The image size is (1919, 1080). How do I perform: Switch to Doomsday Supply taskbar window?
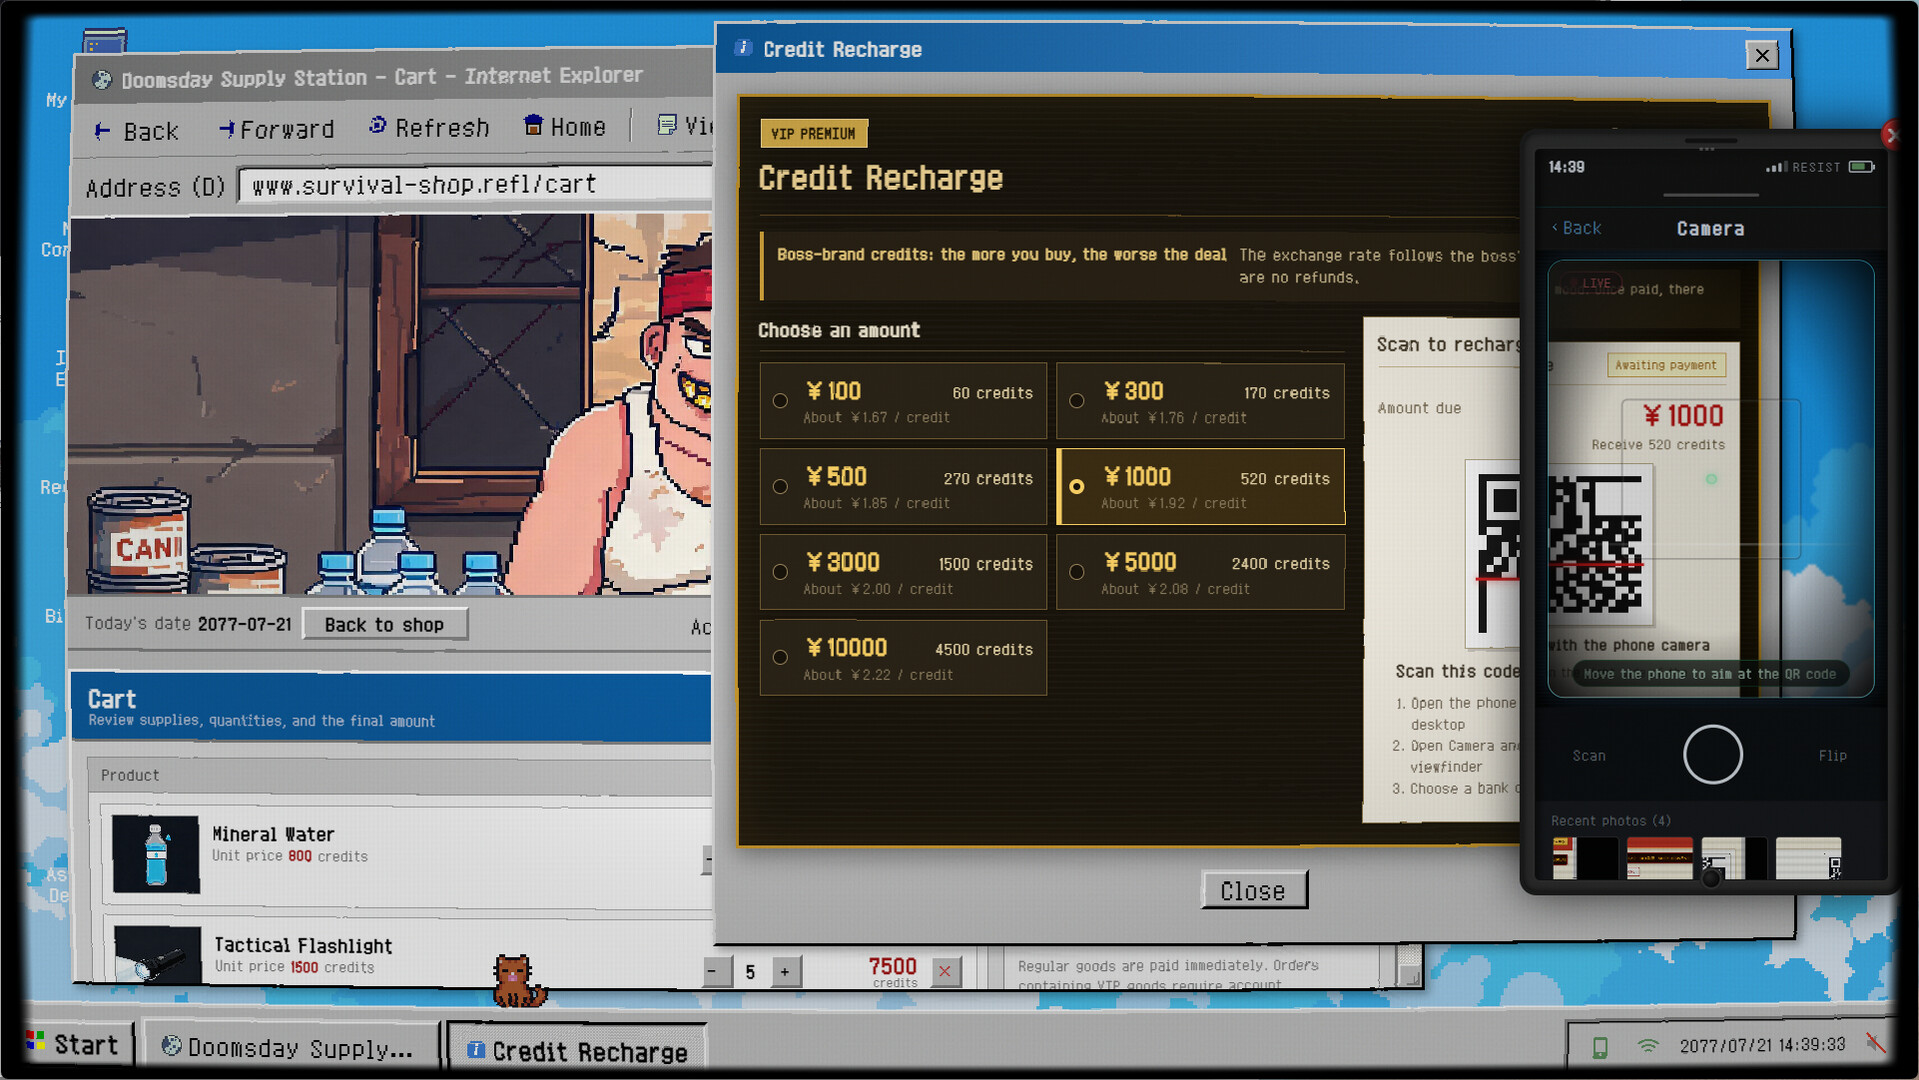290,1047
